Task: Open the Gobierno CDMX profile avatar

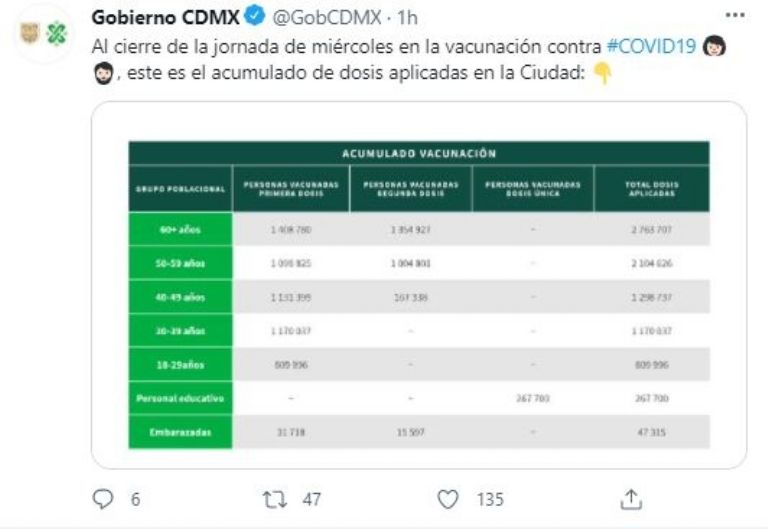Action: click(43, 33)
